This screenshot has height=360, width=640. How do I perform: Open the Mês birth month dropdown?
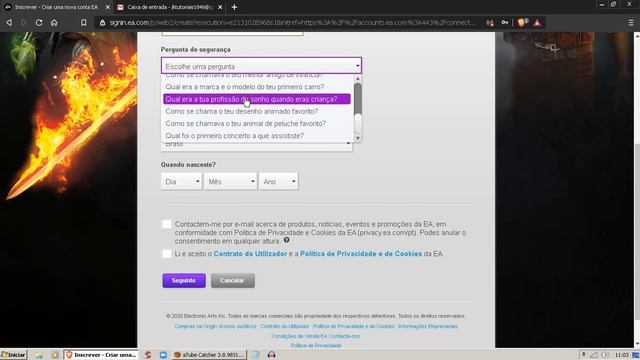click(x=231, y=181)
